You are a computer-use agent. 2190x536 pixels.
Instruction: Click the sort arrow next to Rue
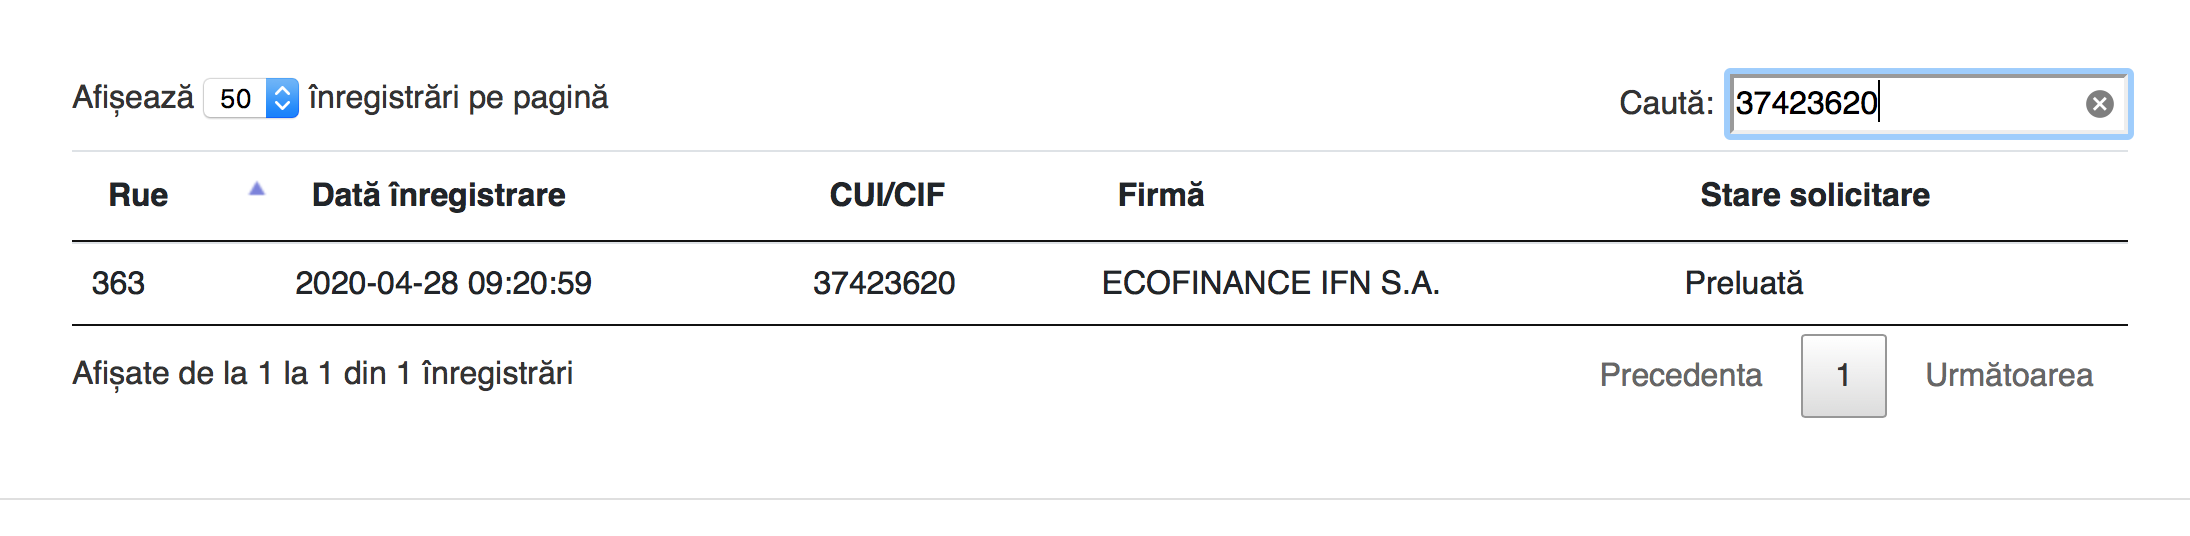(257, 189)
